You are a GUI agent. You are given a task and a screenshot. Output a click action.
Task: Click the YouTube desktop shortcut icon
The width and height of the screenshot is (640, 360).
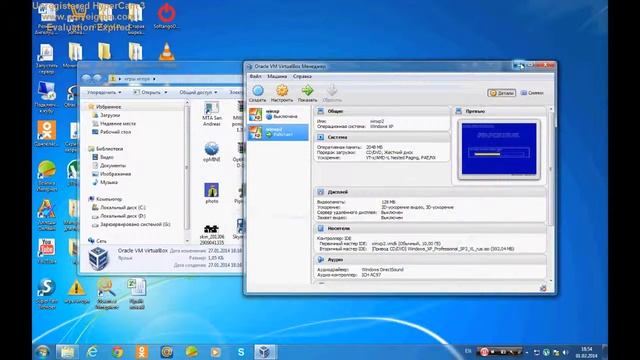pos(47,251)
